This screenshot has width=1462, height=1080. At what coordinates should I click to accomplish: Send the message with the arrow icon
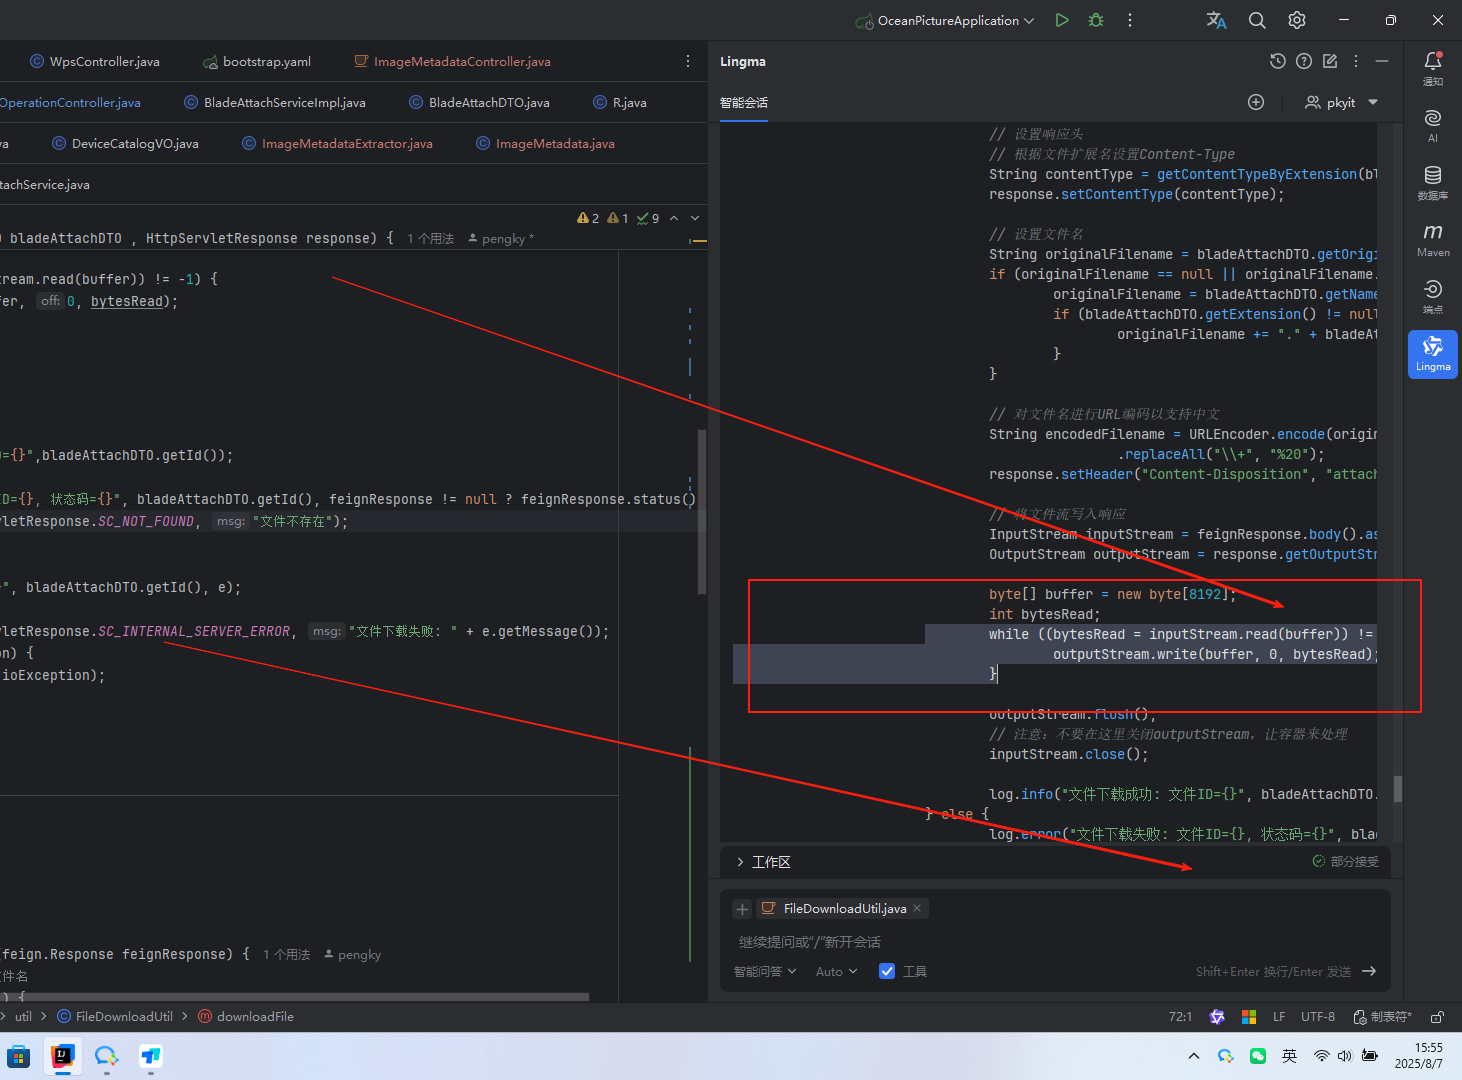point(1369,971)
